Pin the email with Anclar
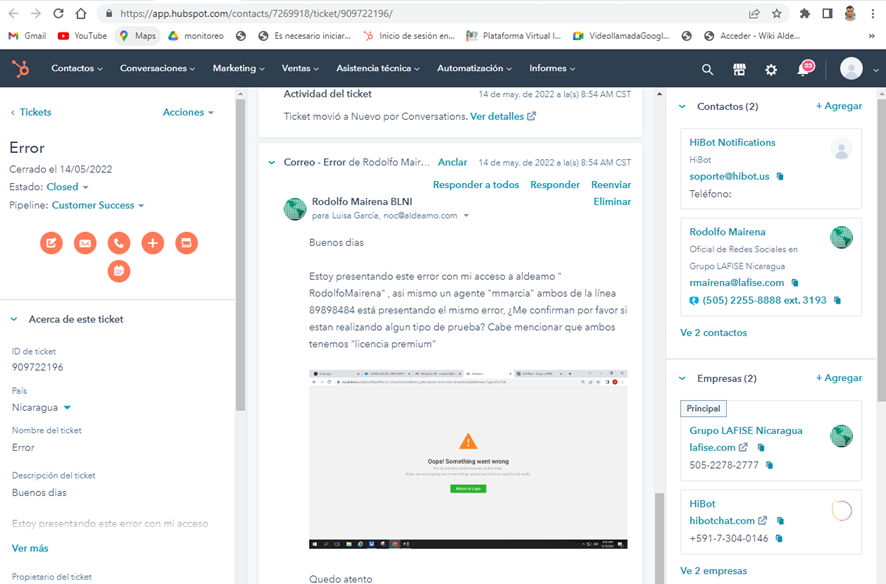This screenshot has width=886, height=584. click(x=453, y=163)
